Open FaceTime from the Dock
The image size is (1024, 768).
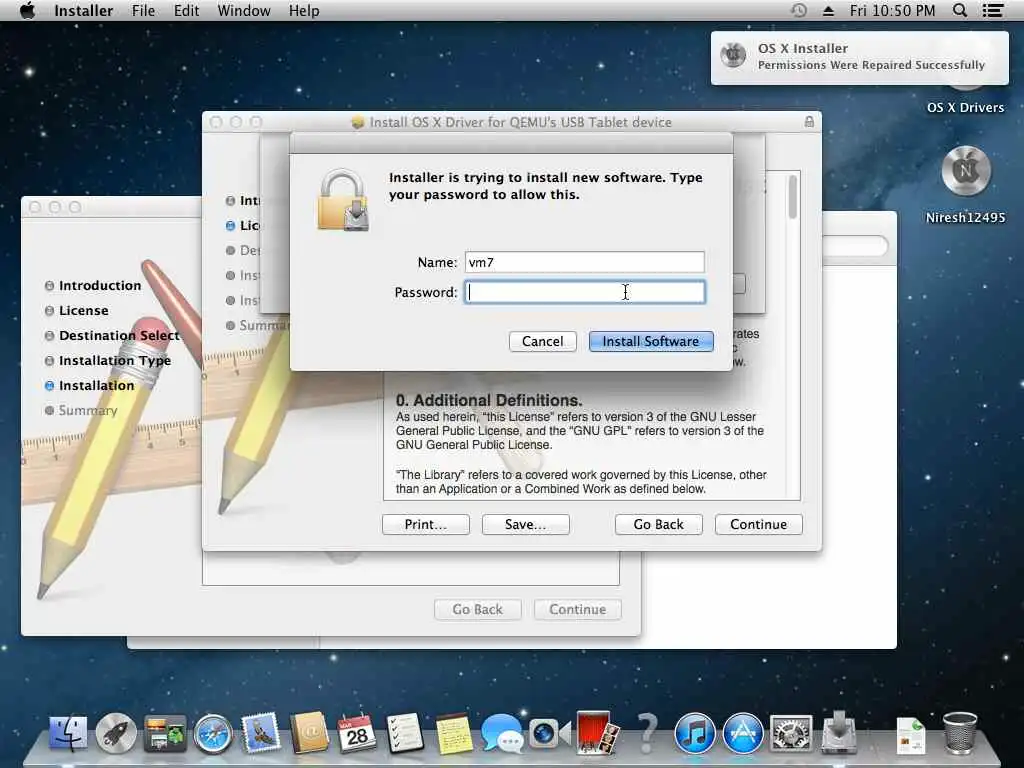pyautogui.click(x=549, y=733)
